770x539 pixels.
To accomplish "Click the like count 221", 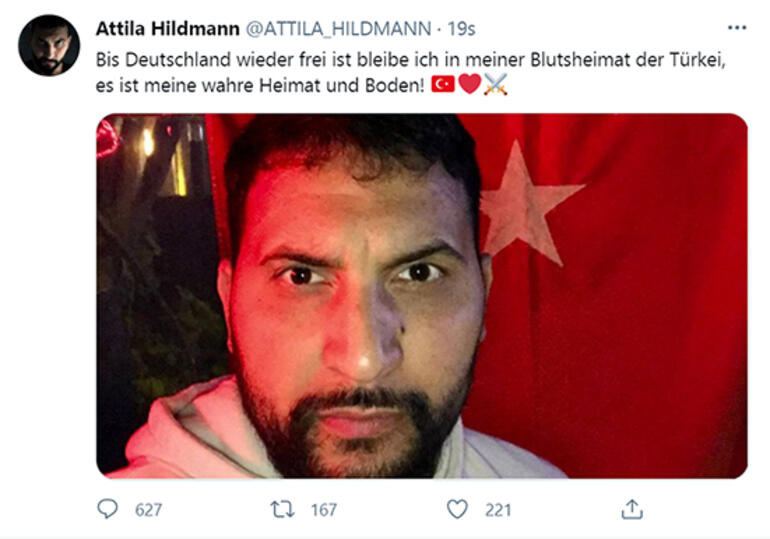I will coord(498,510).
